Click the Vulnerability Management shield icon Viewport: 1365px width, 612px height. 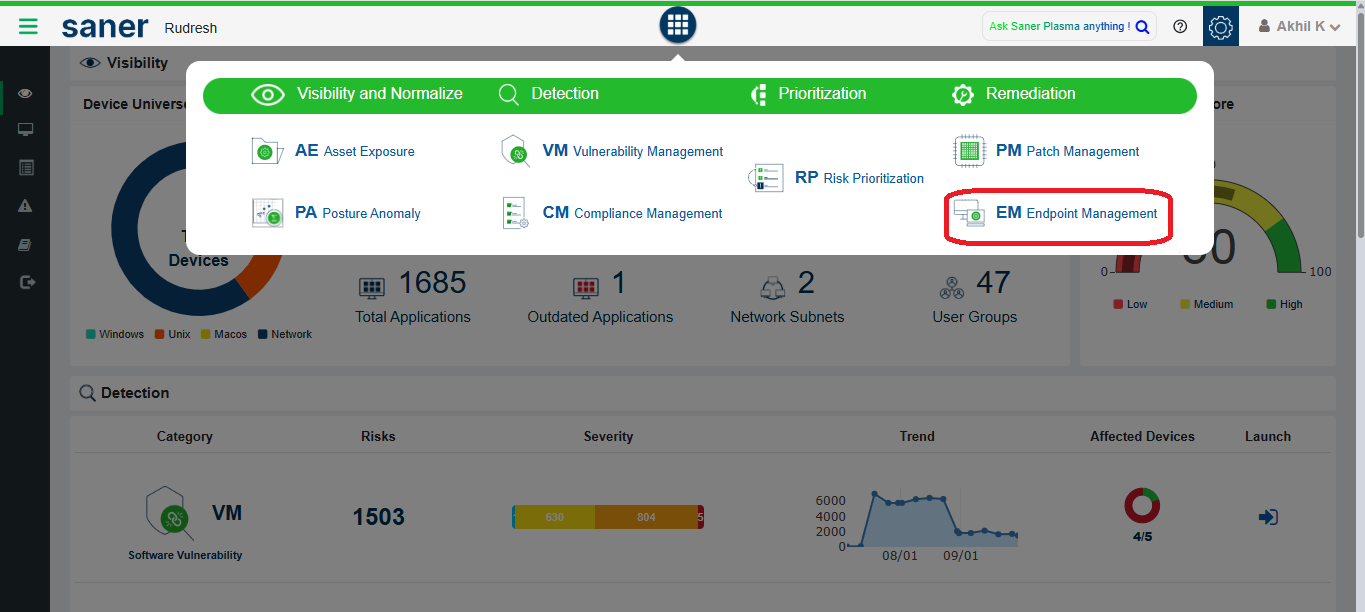[x=515, y=151]
